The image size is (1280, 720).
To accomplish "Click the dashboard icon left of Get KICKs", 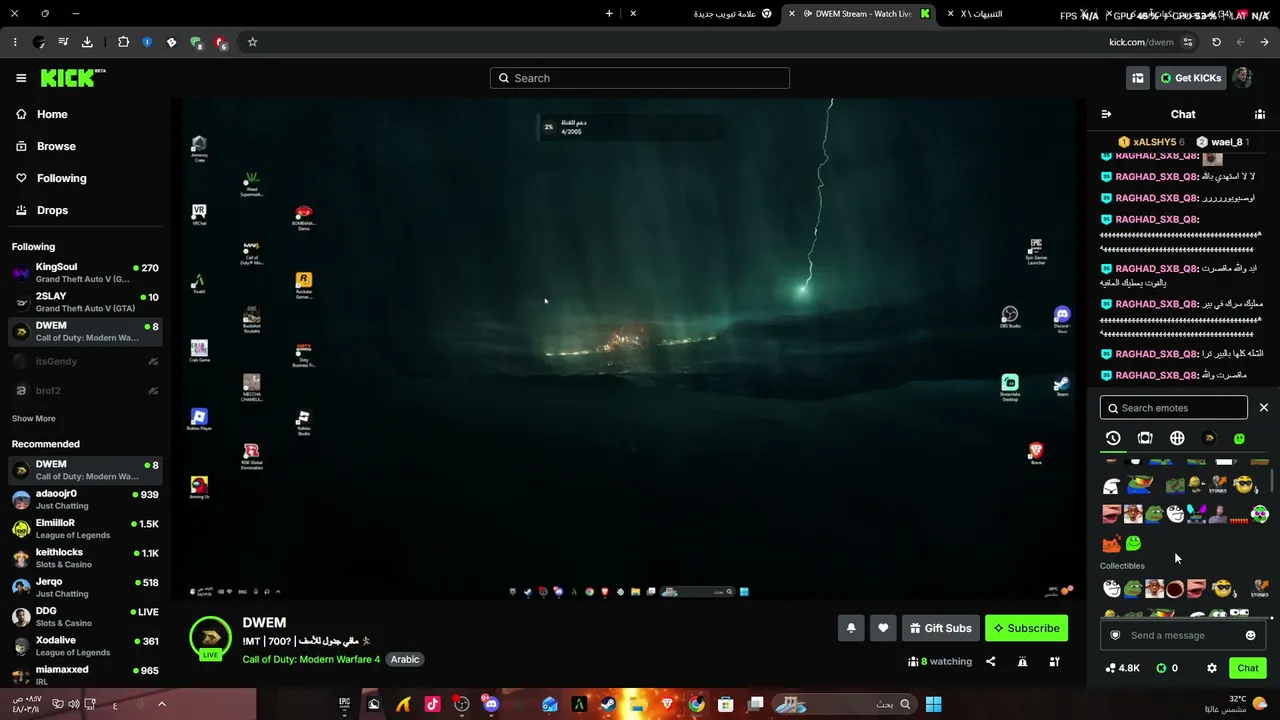I will [1138, 78].
